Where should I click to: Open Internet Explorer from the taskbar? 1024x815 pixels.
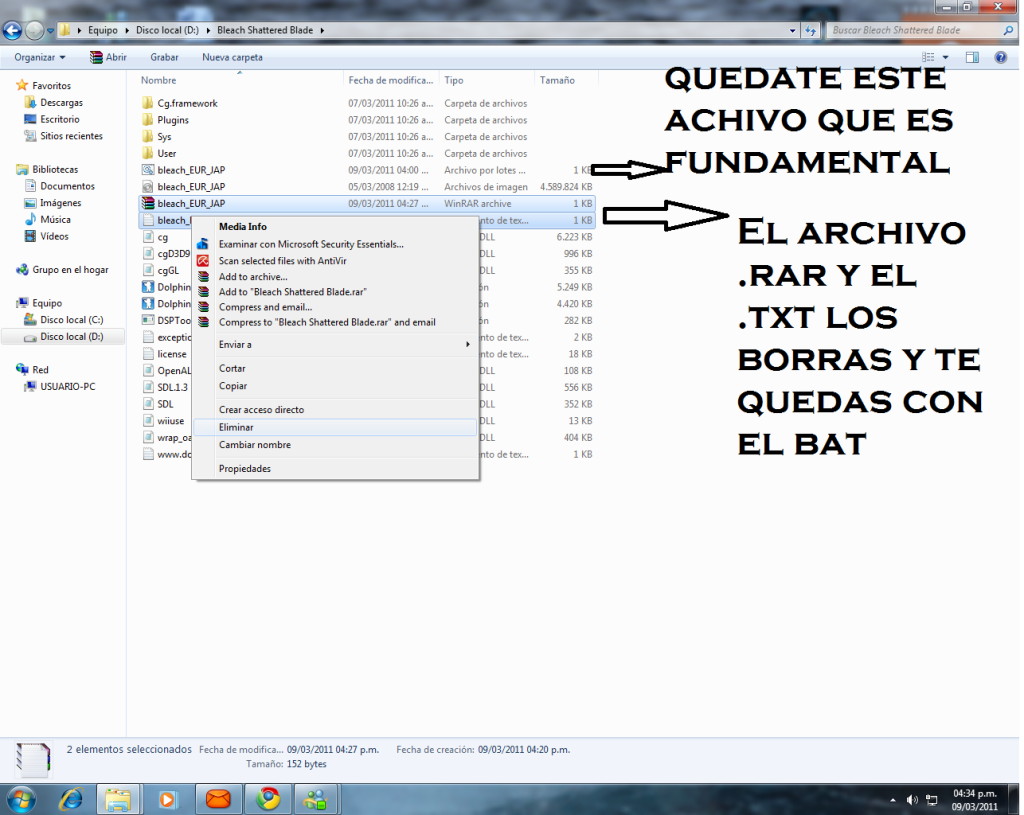71,799
